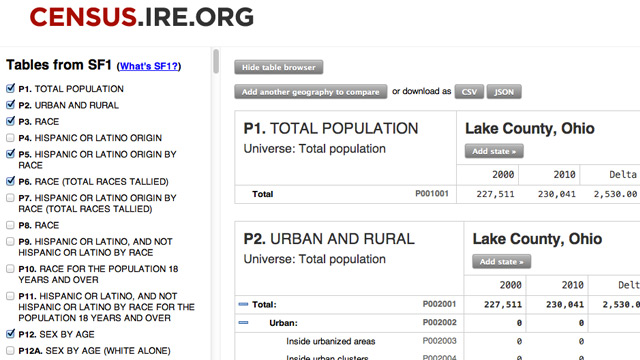Click the P002002 code label

[440, 322]
